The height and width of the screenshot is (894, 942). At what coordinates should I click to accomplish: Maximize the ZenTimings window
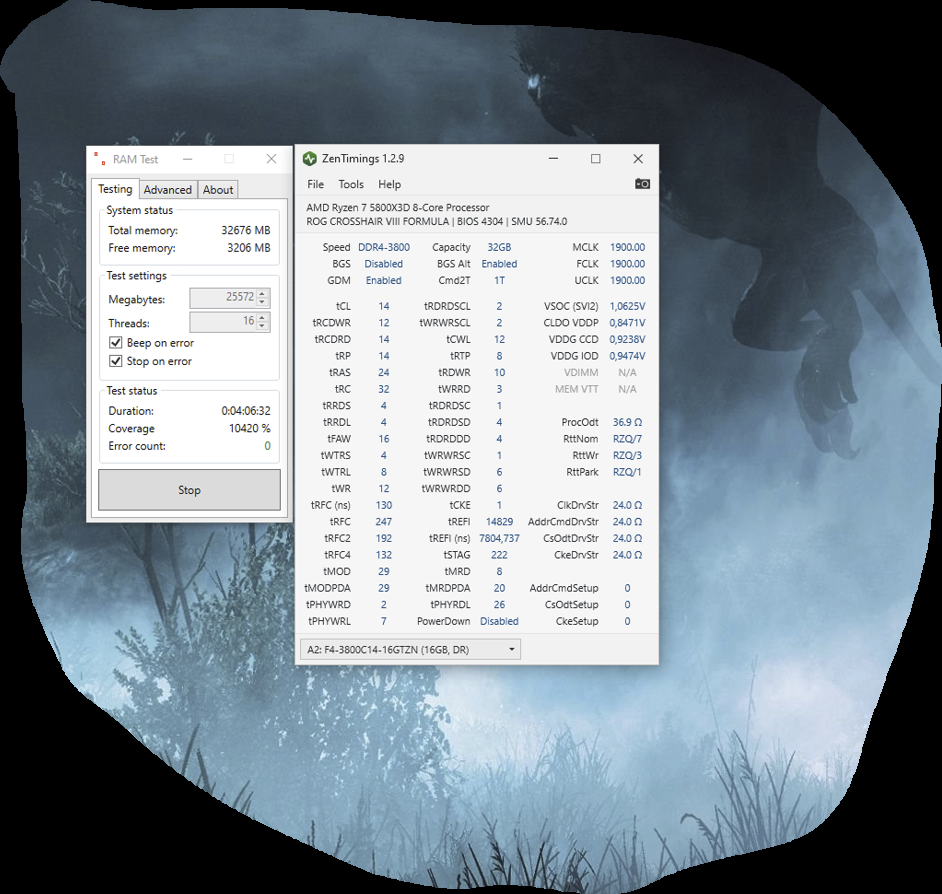tap(595, 159)
